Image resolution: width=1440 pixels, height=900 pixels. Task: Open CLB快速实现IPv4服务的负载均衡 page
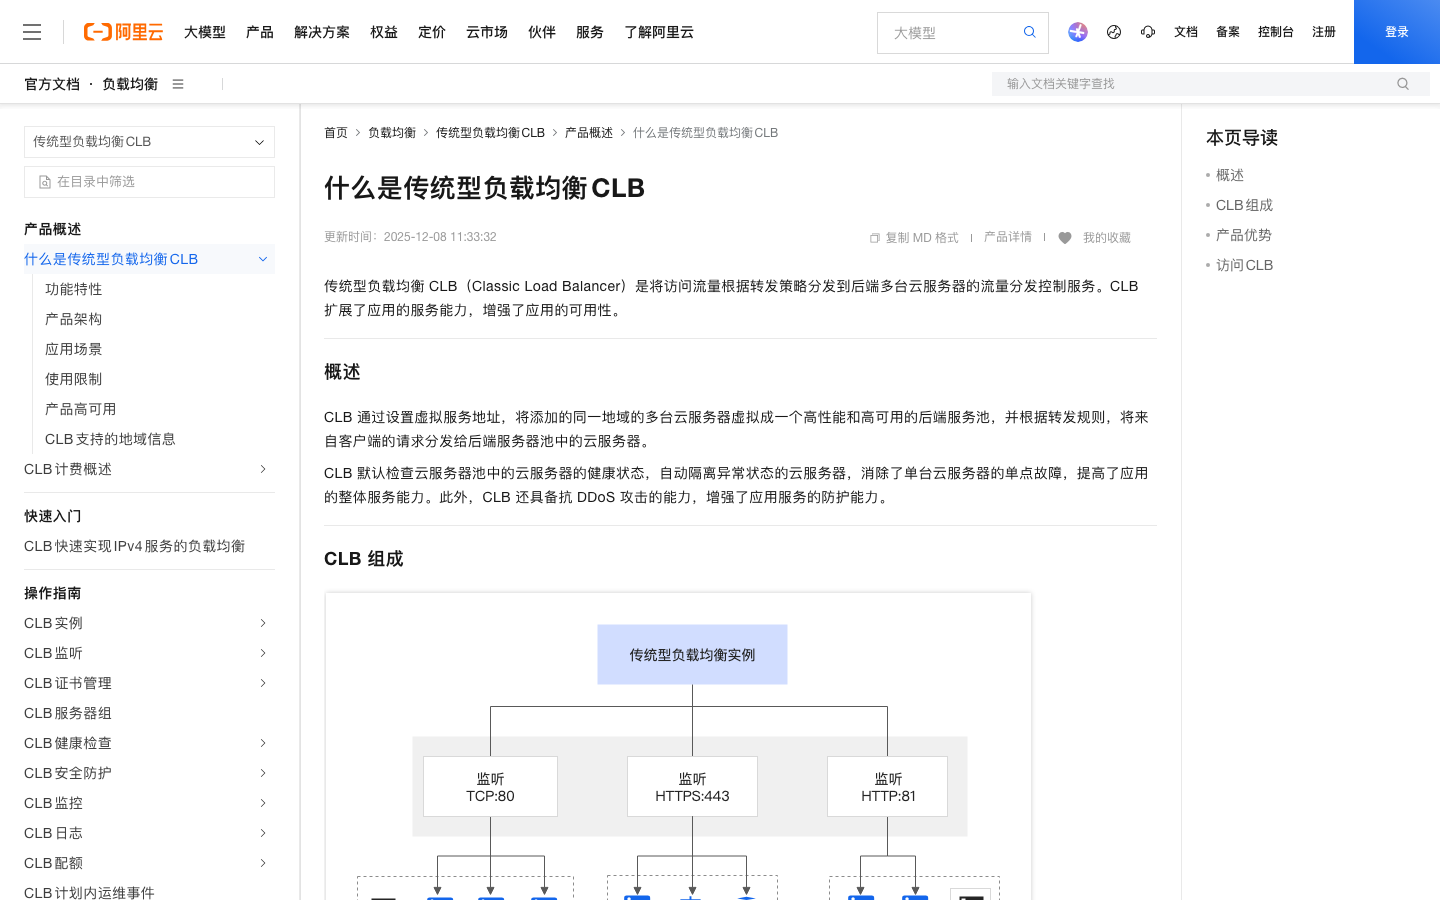[134, 546]
